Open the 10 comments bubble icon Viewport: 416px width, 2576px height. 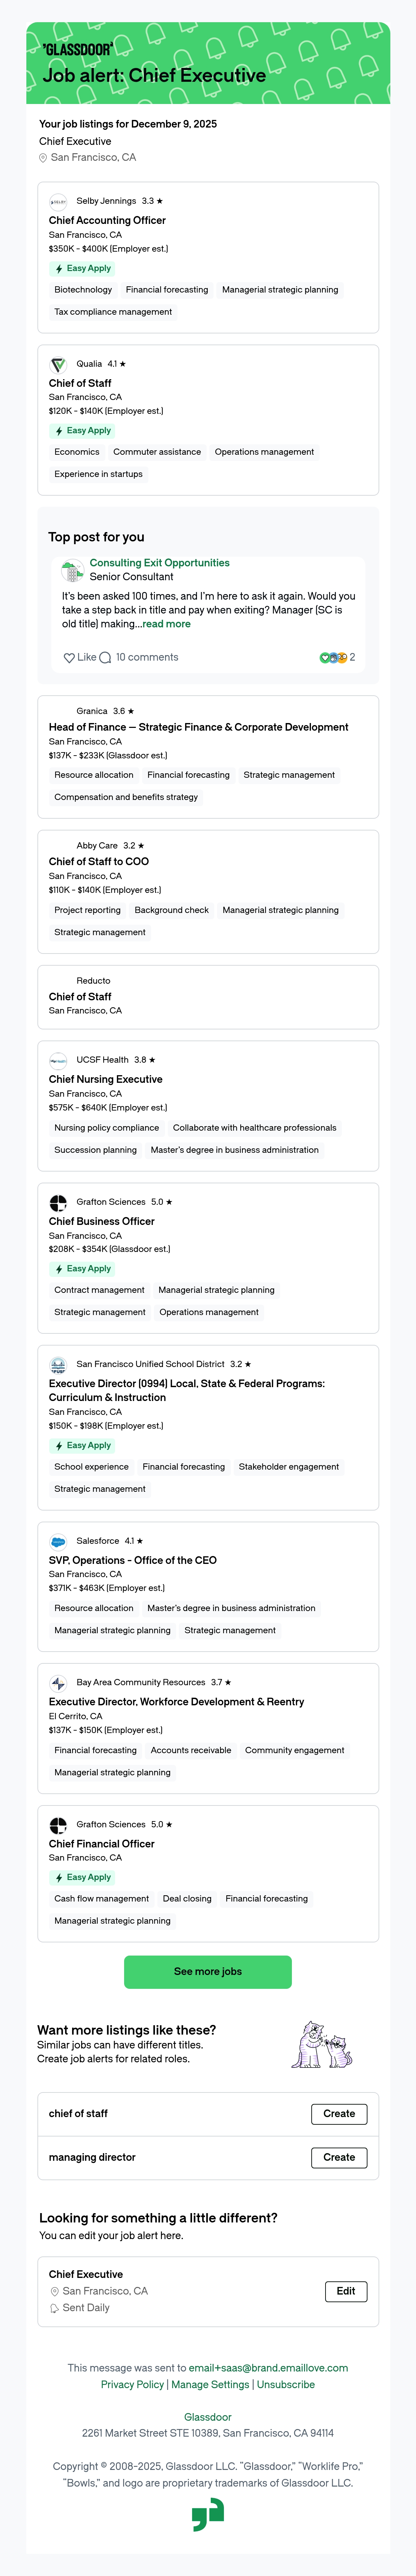(x=105, y=658)
